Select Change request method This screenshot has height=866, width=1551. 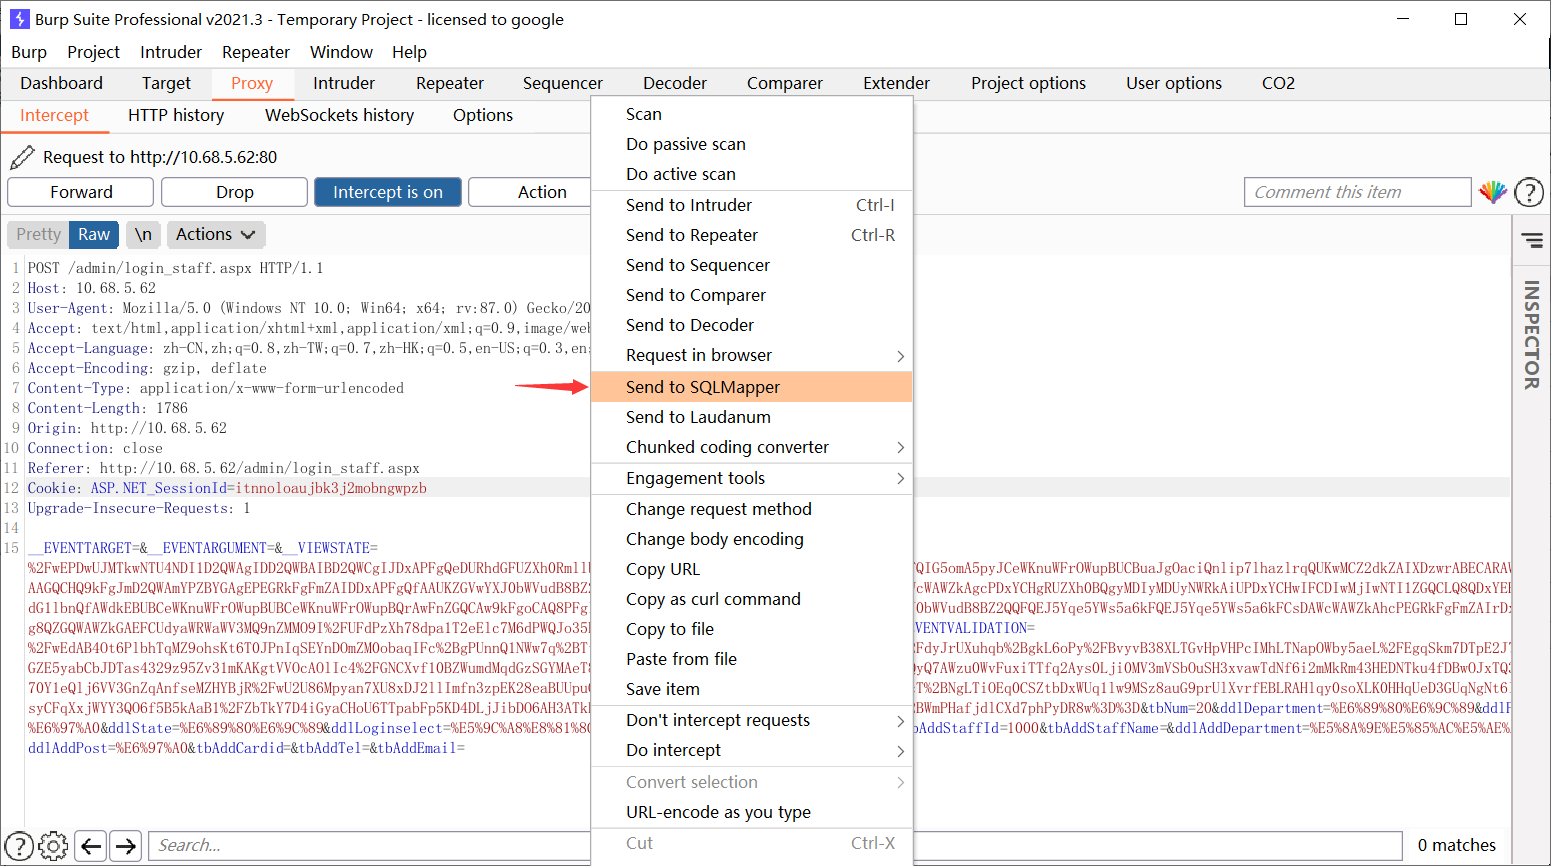[752, 509]
